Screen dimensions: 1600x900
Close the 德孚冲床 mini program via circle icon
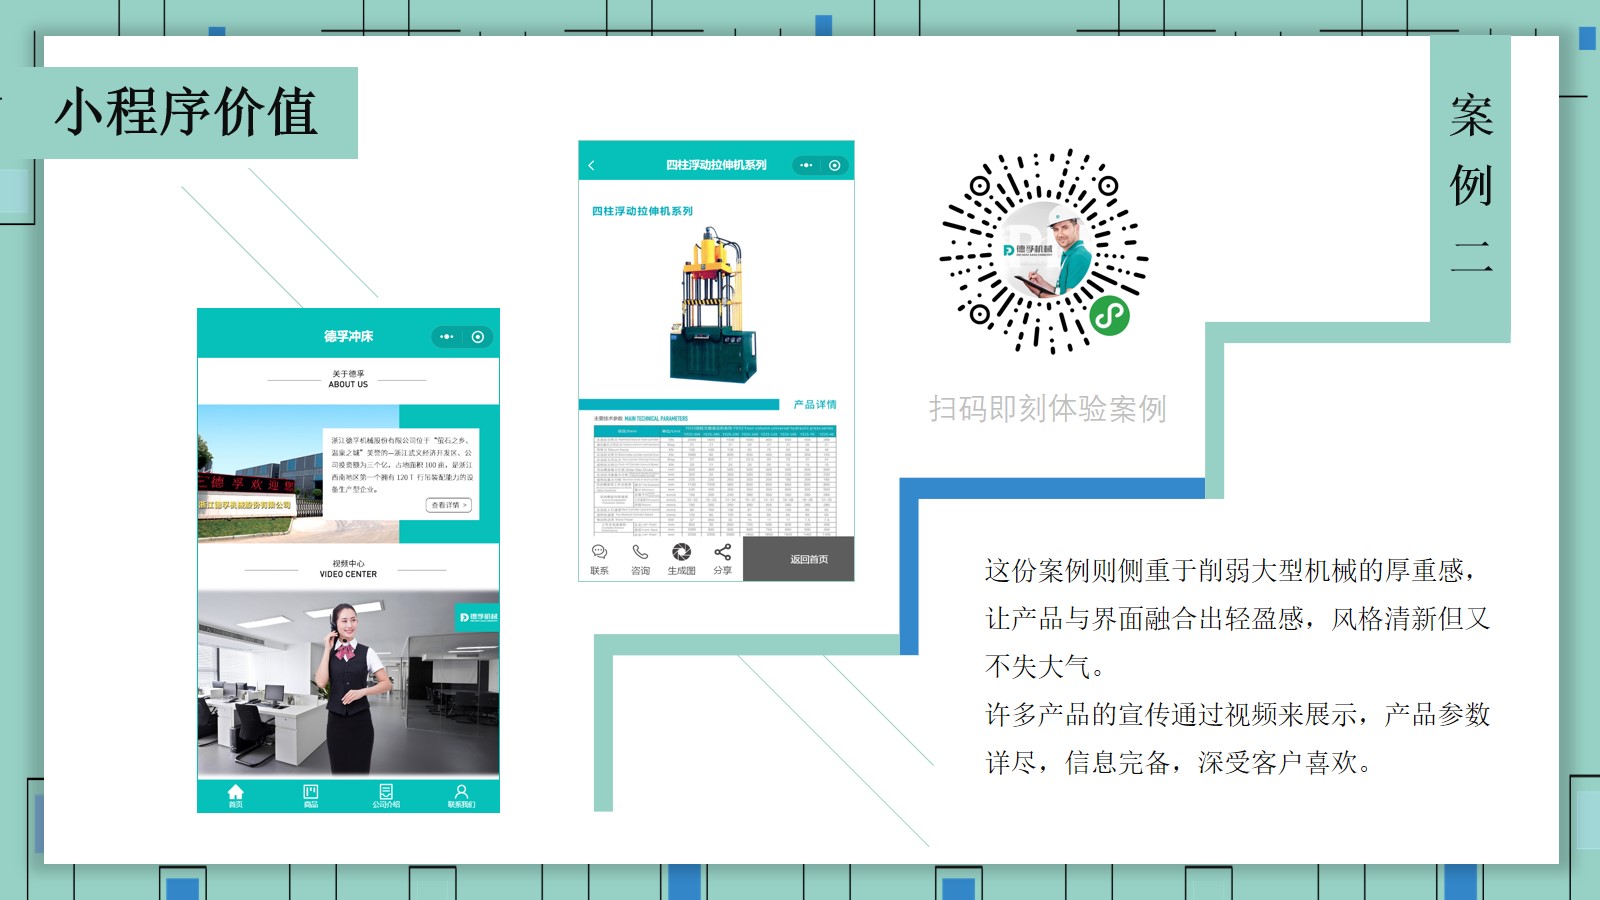coord(478,337)
